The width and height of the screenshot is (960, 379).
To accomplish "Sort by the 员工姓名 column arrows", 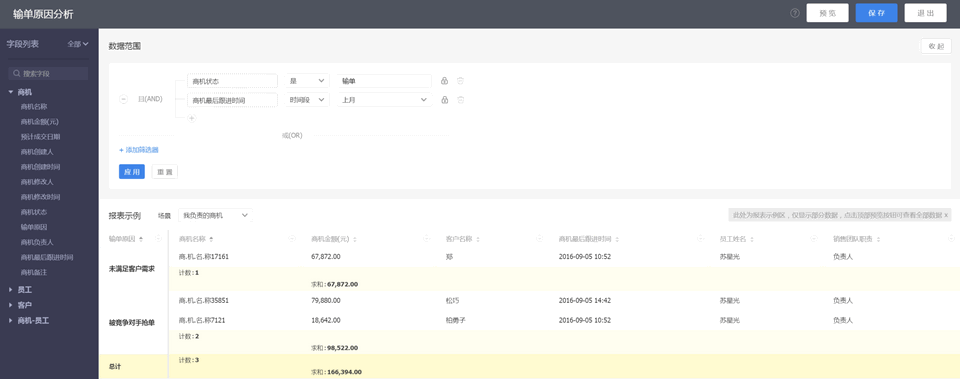I will coord(752,239).
